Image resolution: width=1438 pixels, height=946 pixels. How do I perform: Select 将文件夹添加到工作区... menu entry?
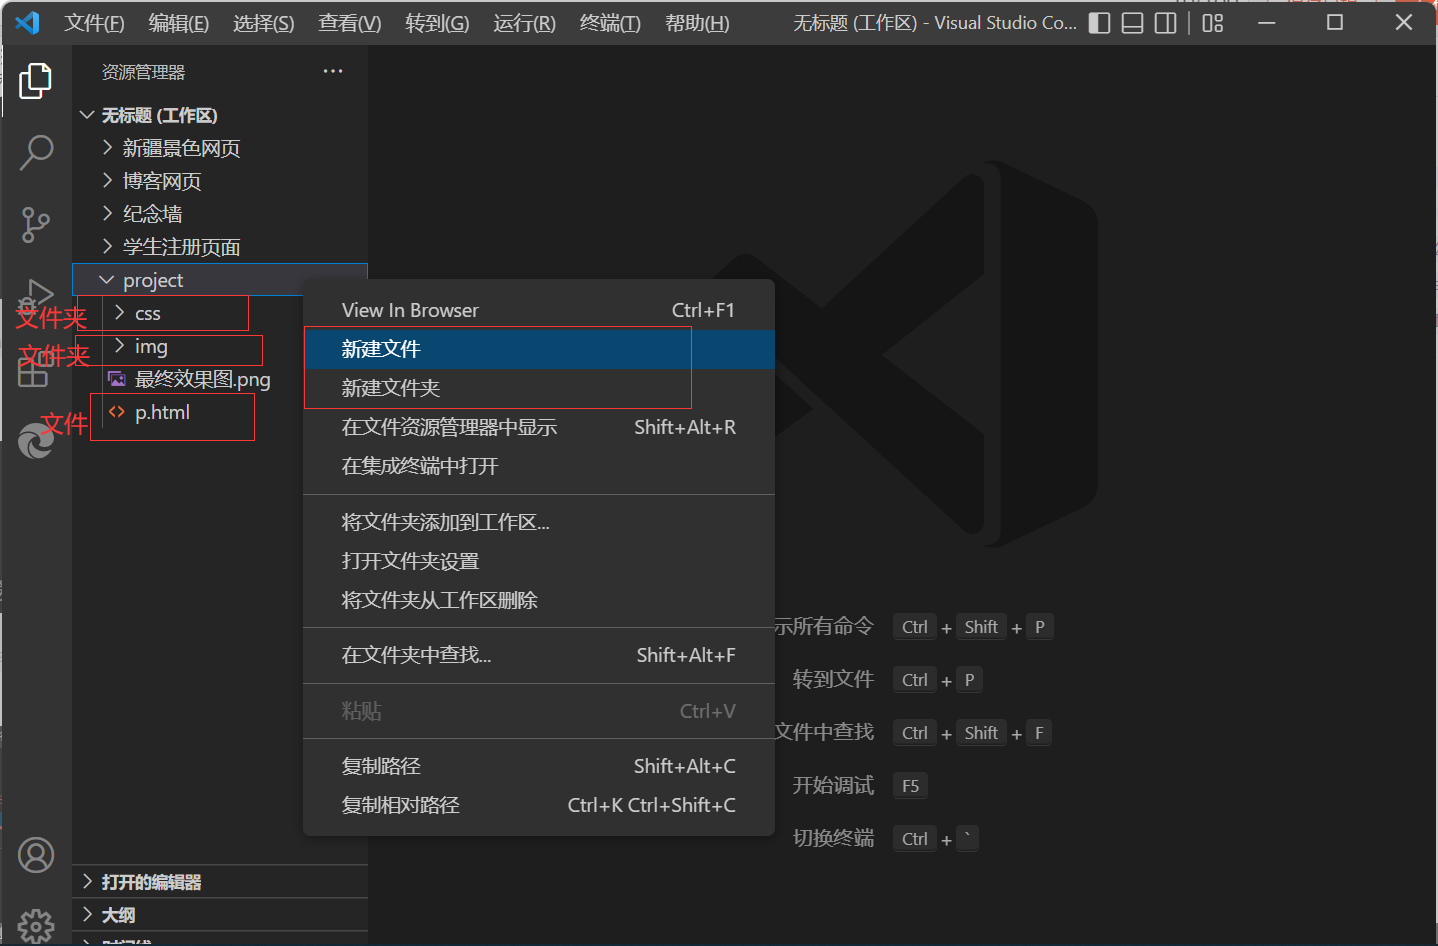(539, 522)
